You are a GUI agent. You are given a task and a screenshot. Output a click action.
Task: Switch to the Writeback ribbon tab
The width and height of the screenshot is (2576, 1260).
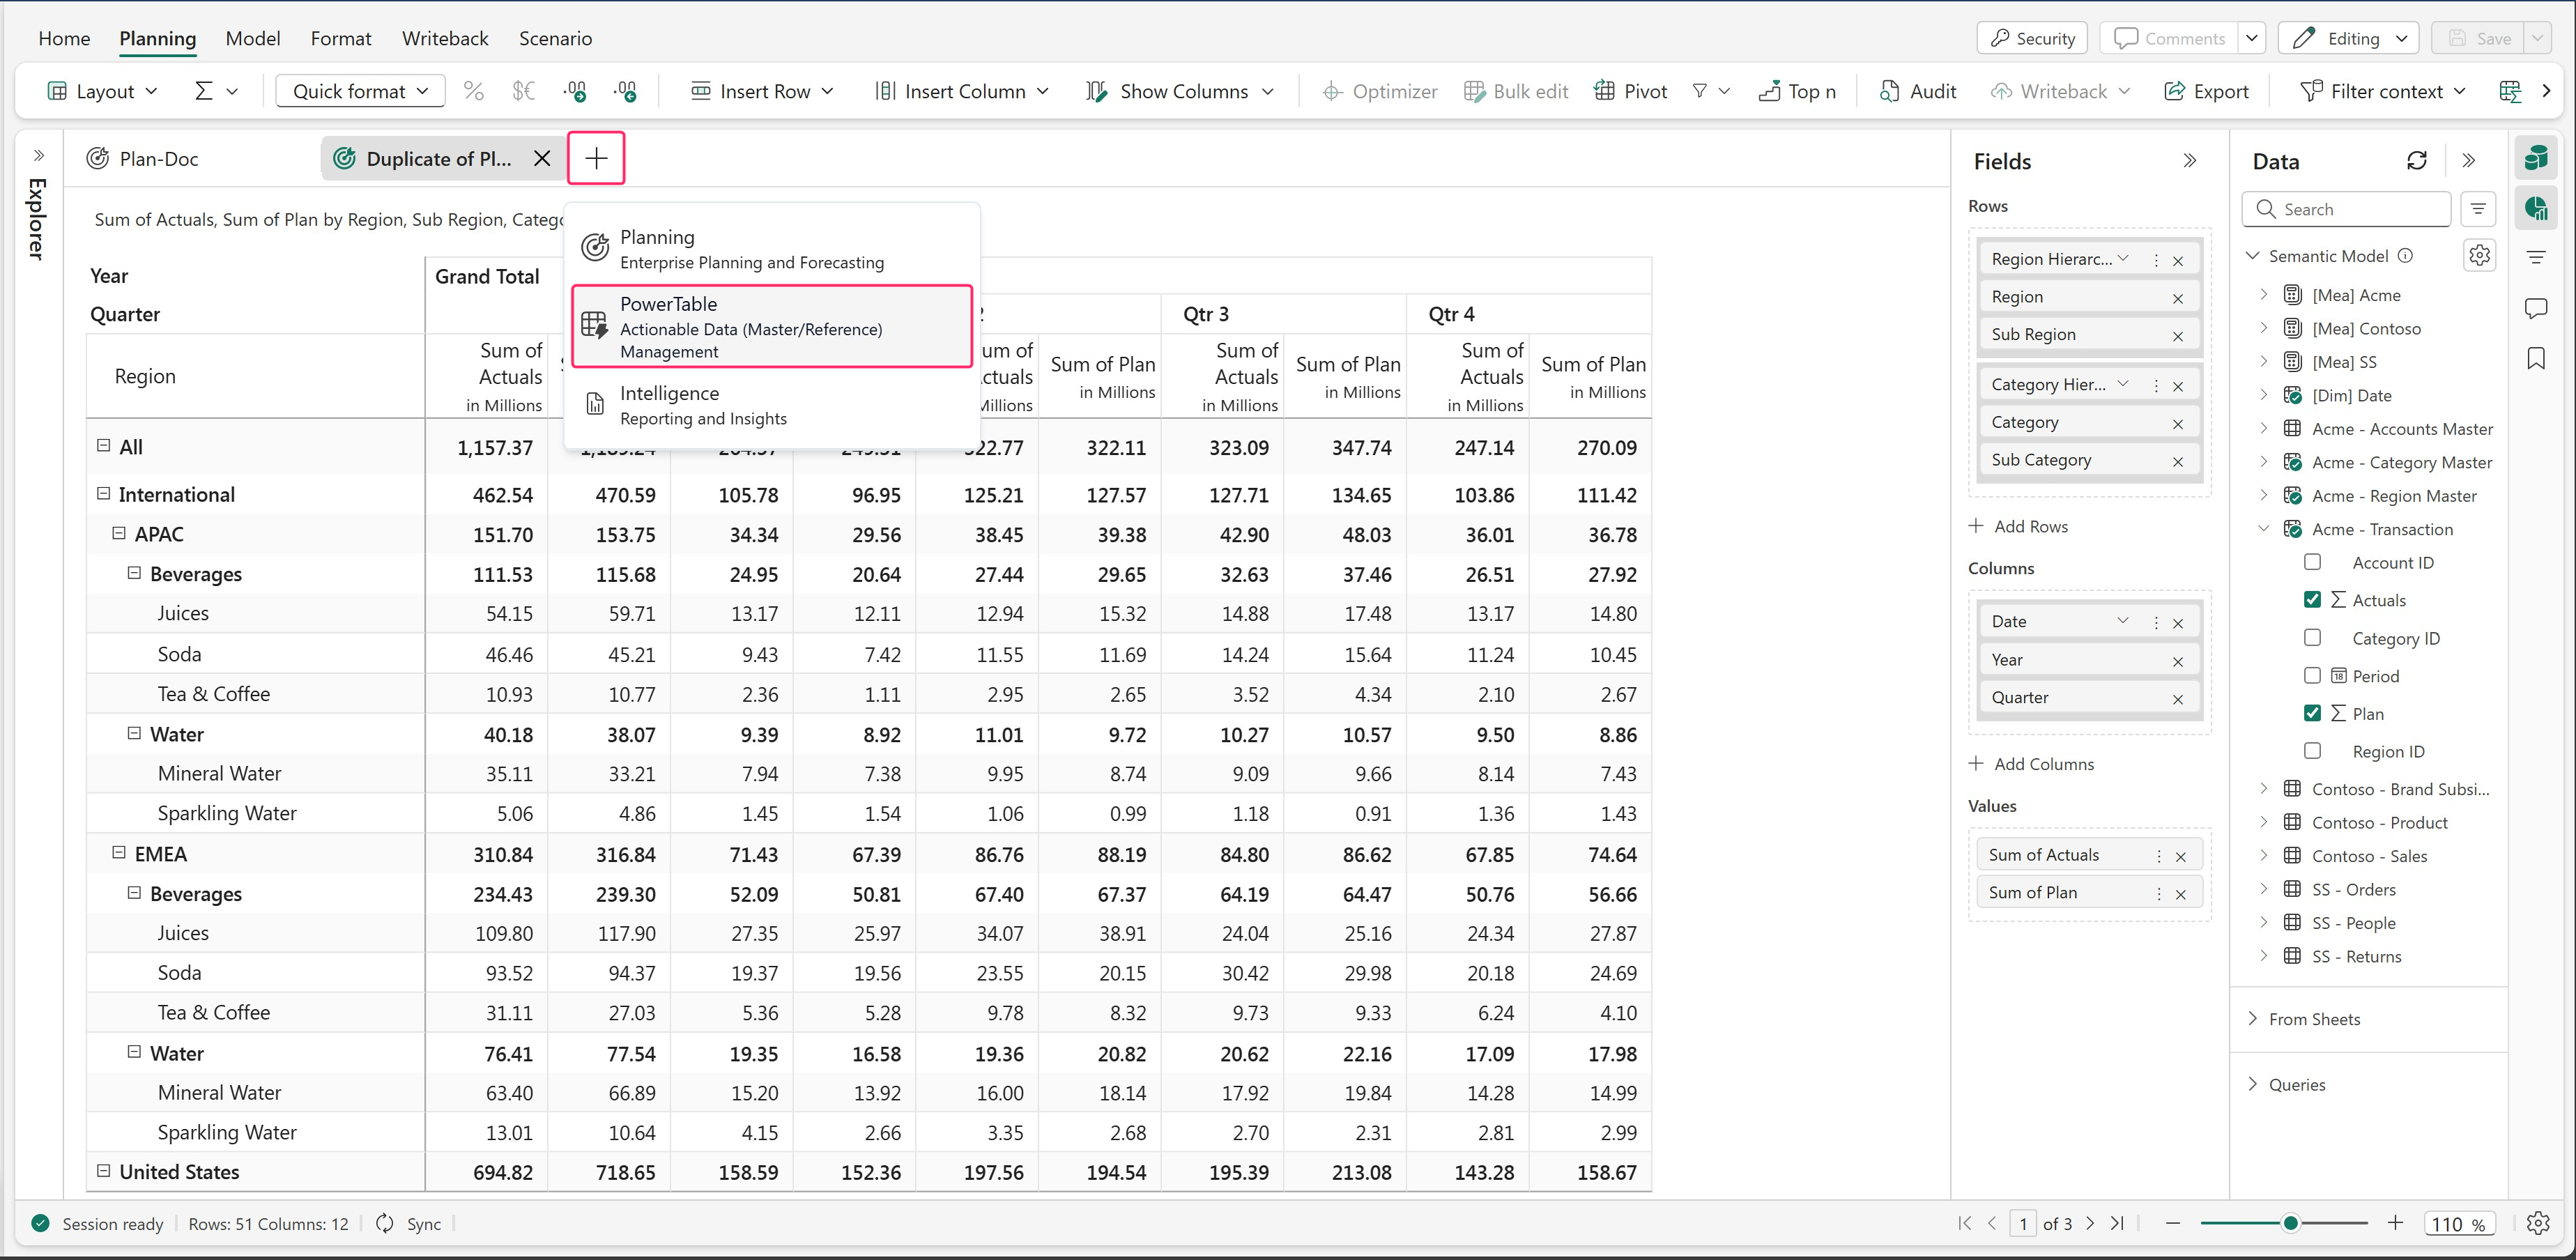tap(444, 38)
